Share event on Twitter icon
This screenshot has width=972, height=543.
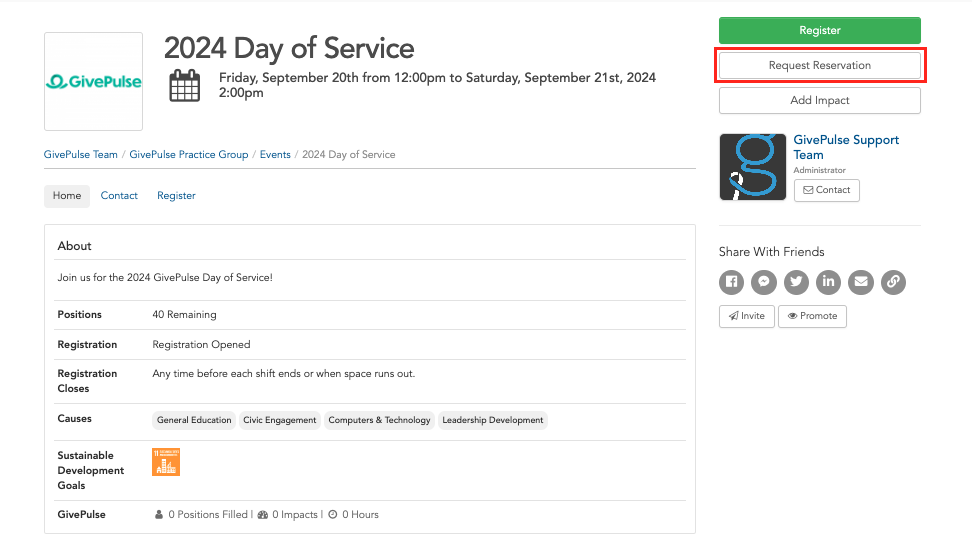796,282
